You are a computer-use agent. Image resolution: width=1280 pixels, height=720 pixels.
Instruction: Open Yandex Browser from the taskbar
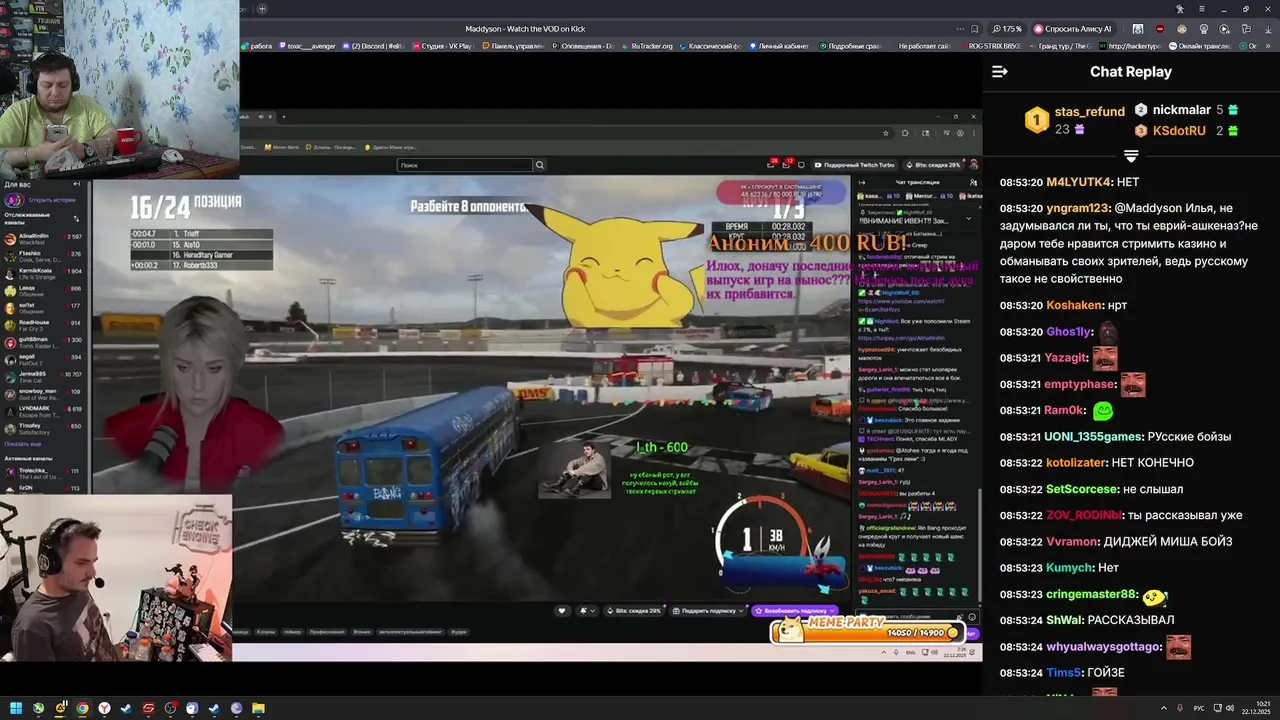pyautogui.click(x=104, y=708)
